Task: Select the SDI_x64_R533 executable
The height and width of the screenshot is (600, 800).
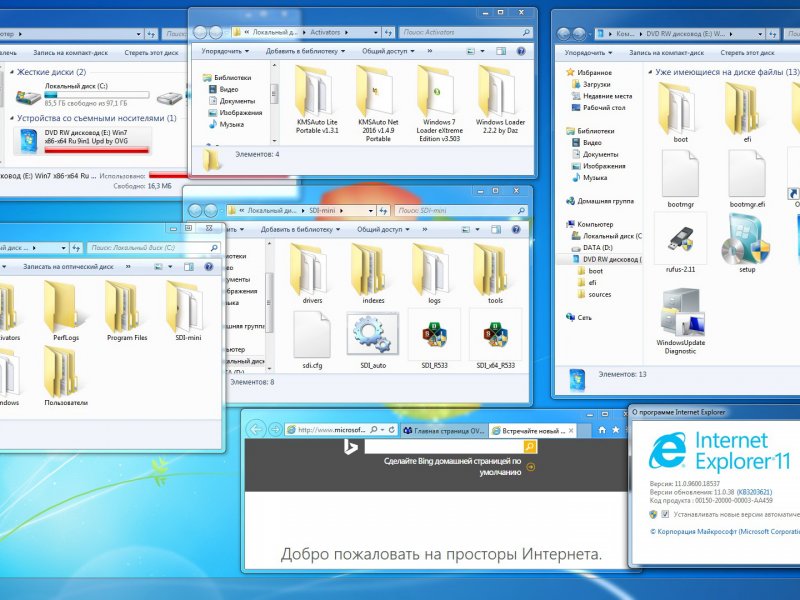Action: tap(495, 340)
